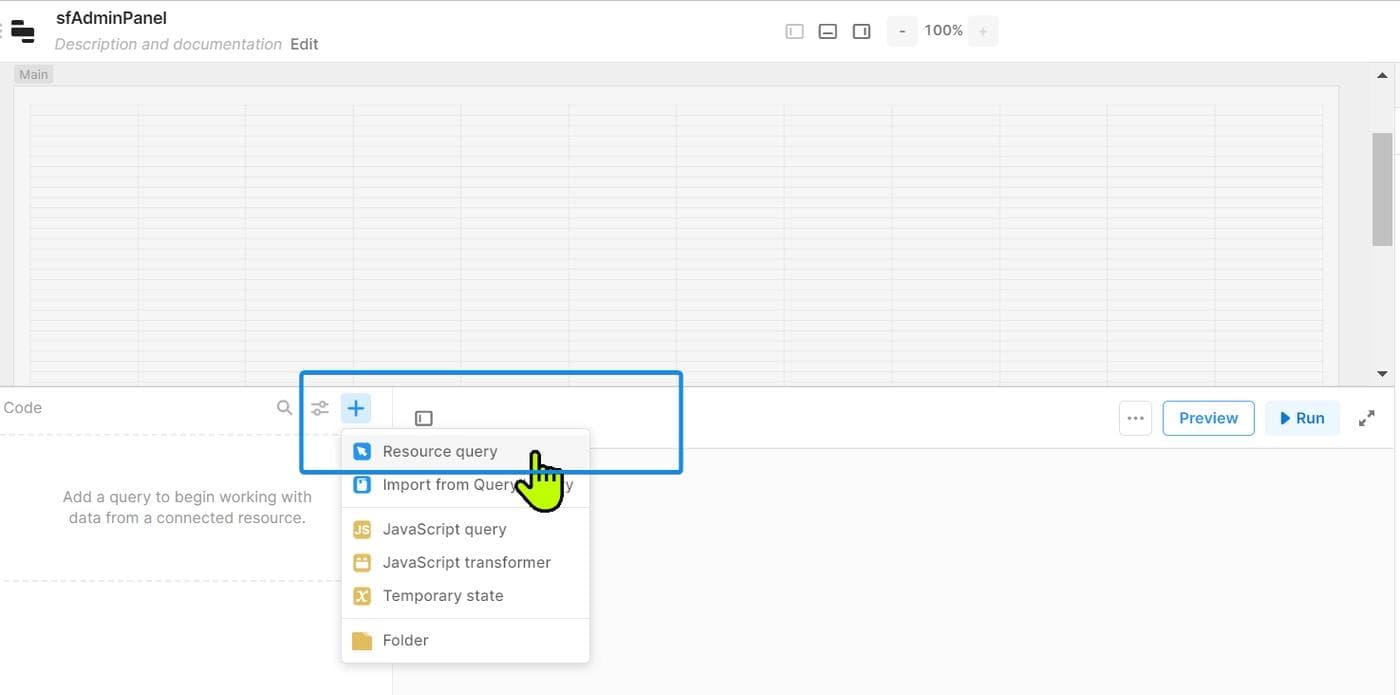Open the three-dot more options menu
Viewport: 1400px width, 695px height.
point(1135,418)
